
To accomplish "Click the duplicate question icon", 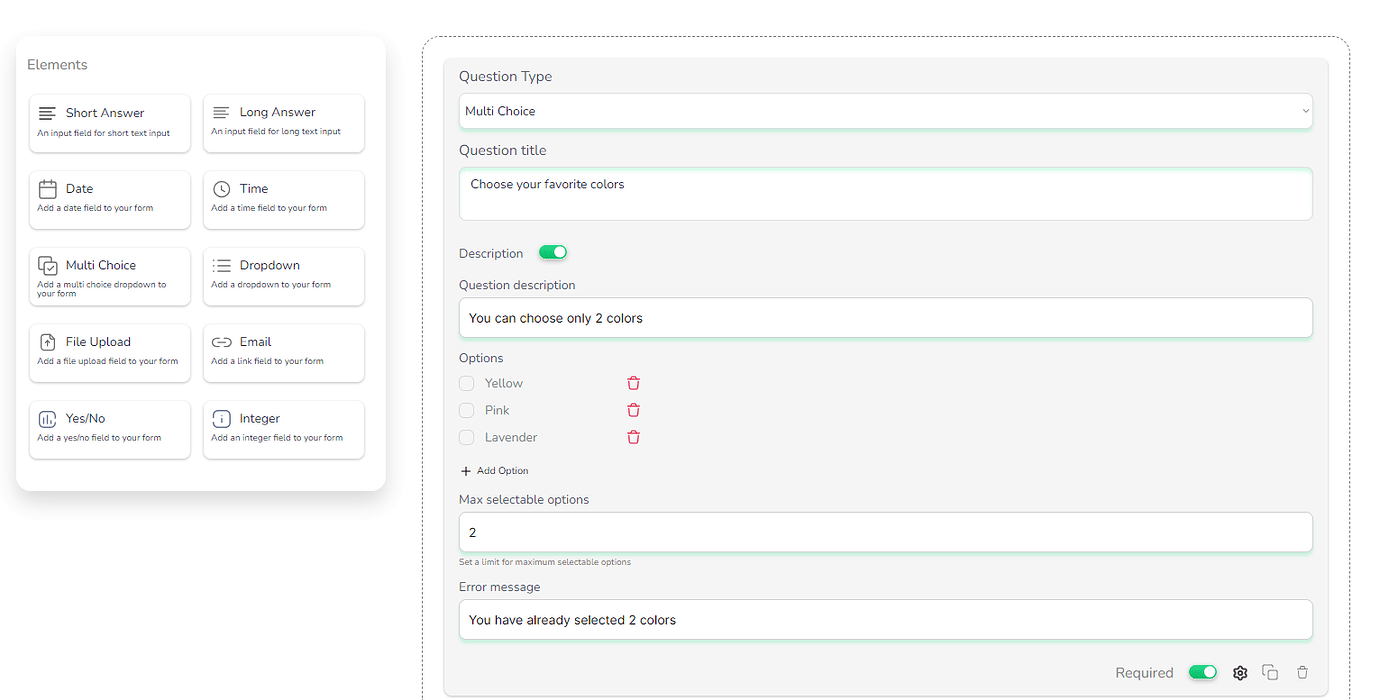I will pyautogui.click(x=1270, y=673).
